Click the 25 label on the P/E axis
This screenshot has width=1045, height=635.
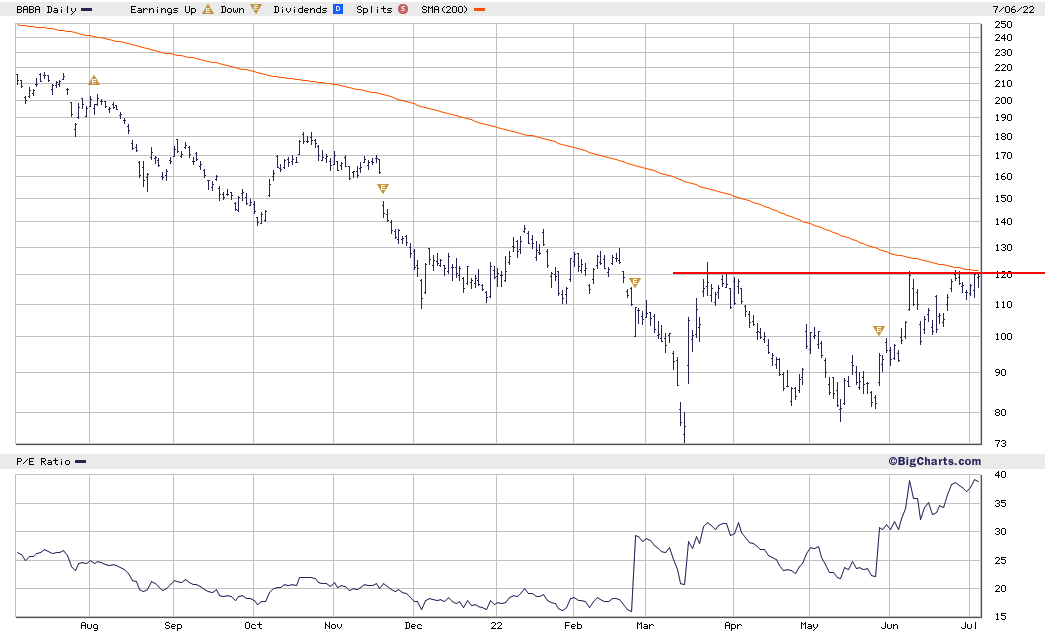pyautogui.click(x=1000, y=560)
